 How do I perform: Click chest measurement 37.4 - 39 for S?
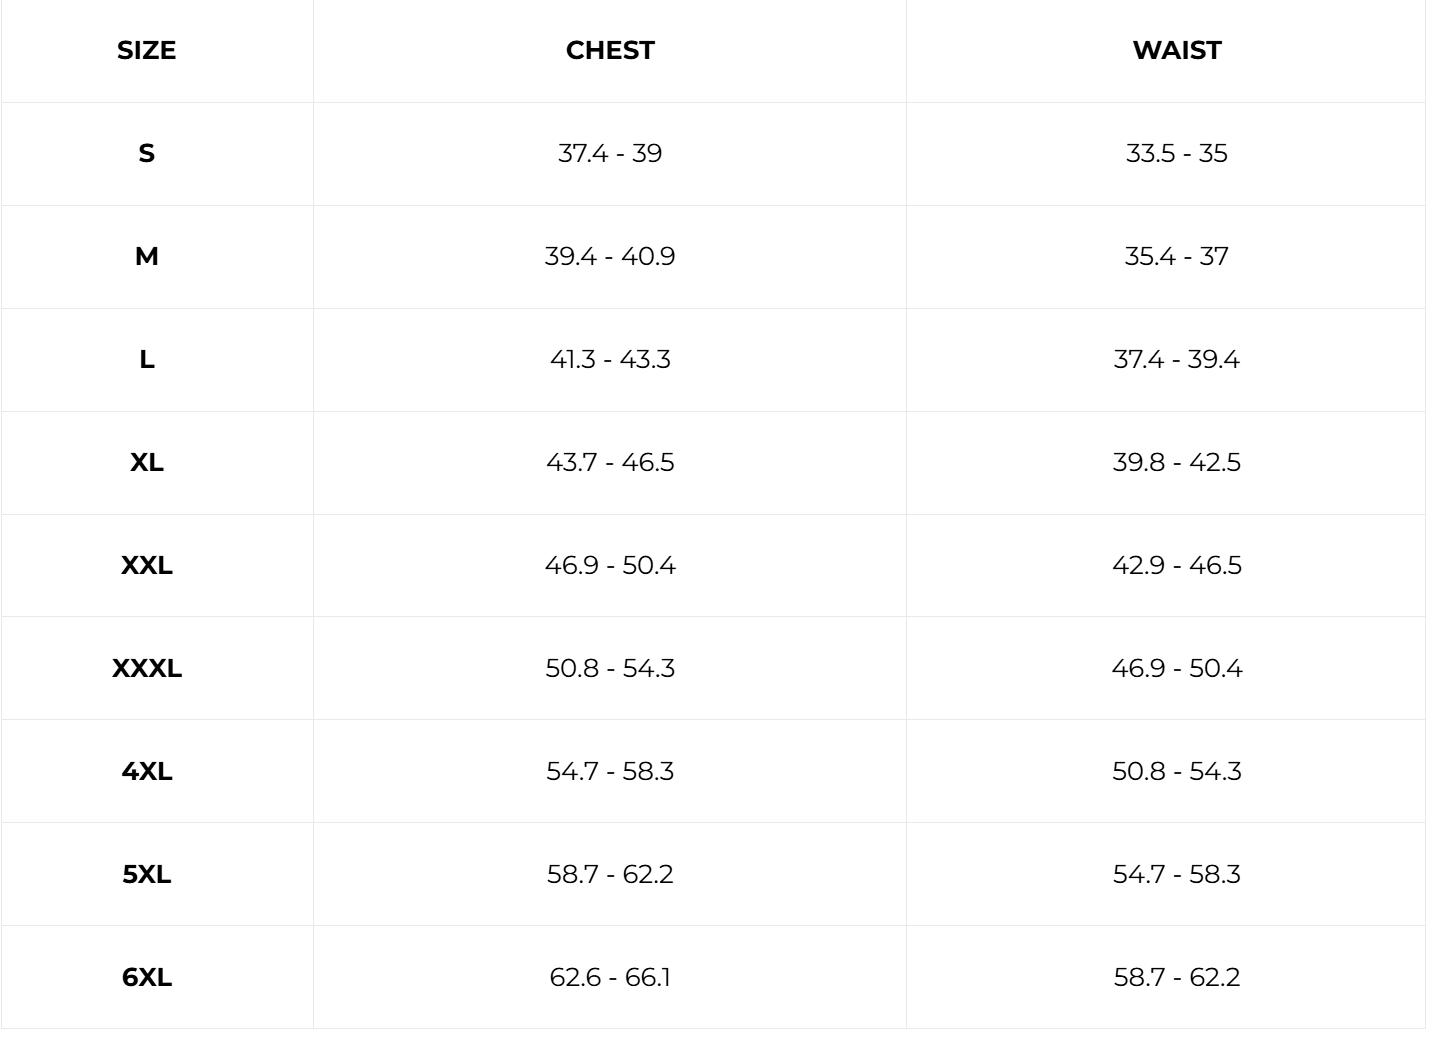click(610, 153)
